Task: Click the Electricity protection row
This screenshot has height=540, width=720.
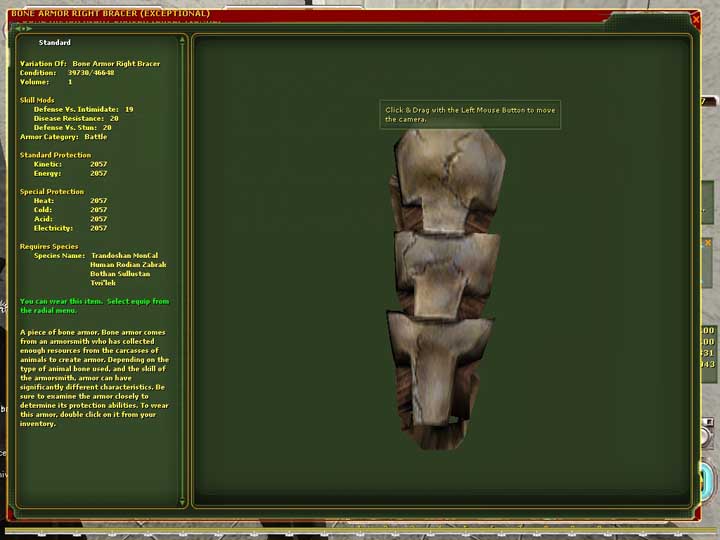Action: click(70, 228)
